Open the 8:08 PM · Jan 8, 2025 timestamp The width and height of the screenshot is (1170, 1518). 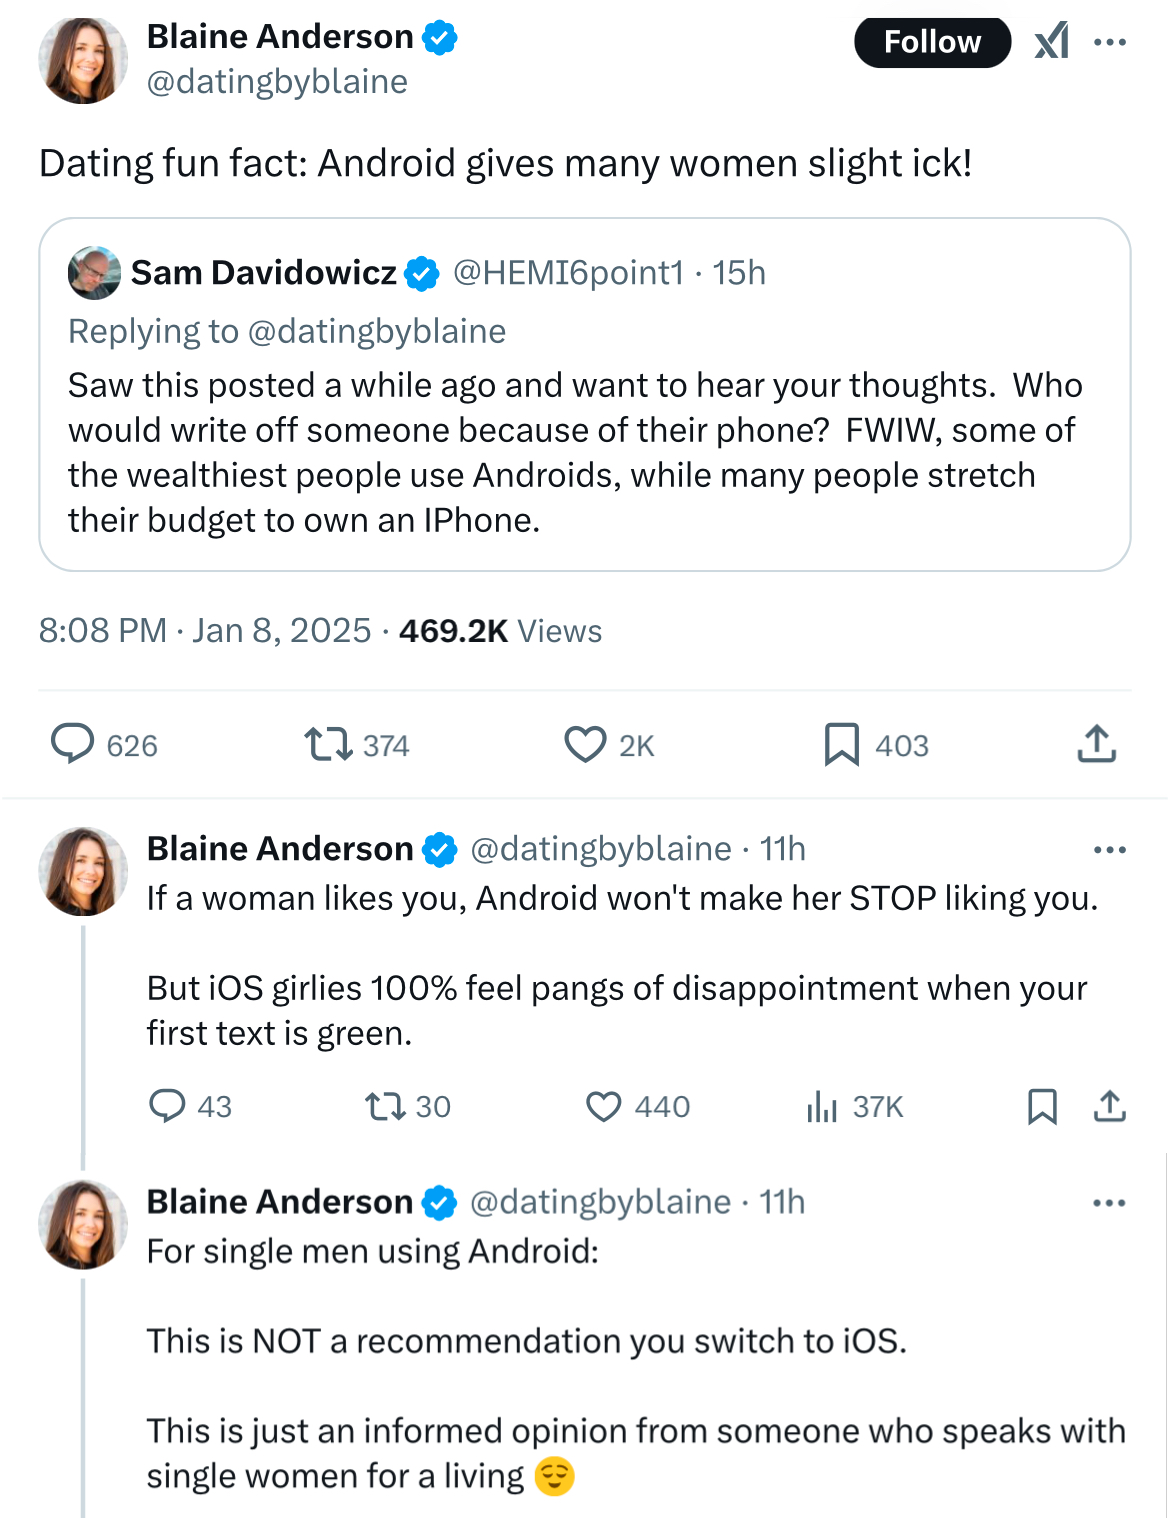205,631
